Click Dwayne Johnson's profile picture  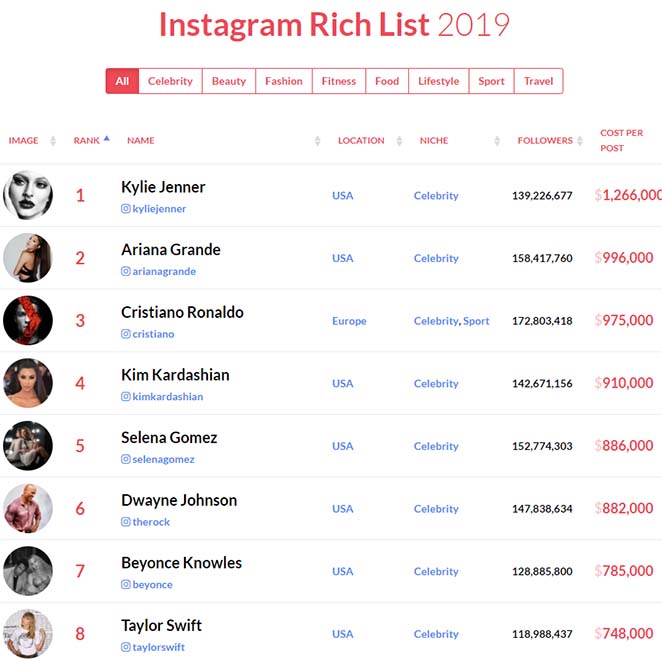coord(28,508)
